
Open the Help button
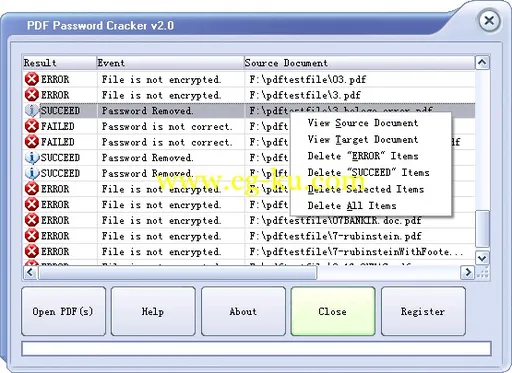153,311
